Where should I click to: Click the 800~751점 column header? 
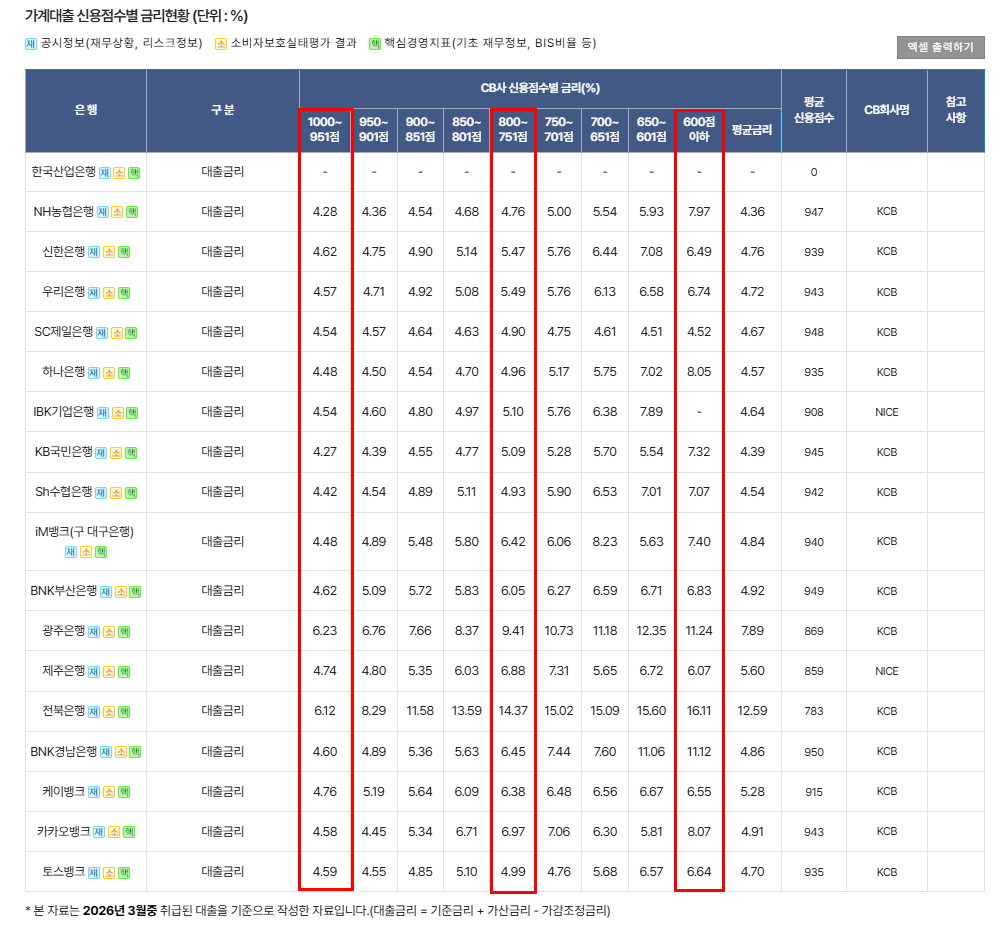tap(513, 129)
